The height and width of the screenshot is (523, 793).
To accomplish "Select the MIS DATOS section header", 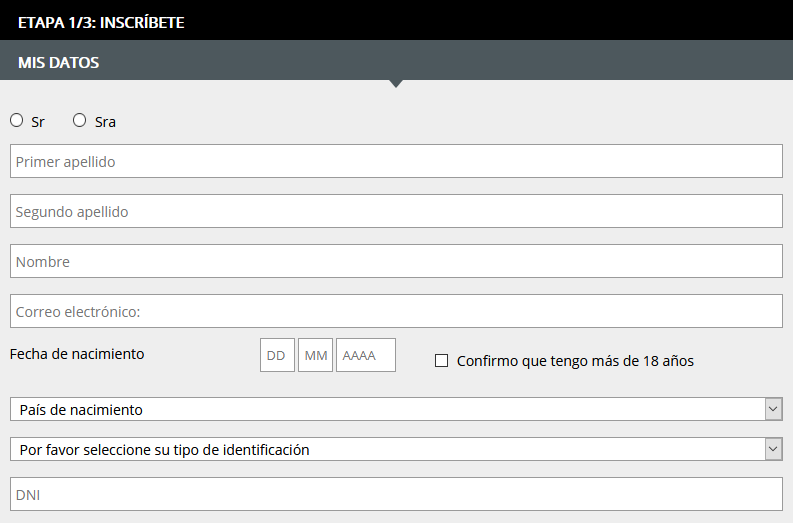I will coord(59,63).
